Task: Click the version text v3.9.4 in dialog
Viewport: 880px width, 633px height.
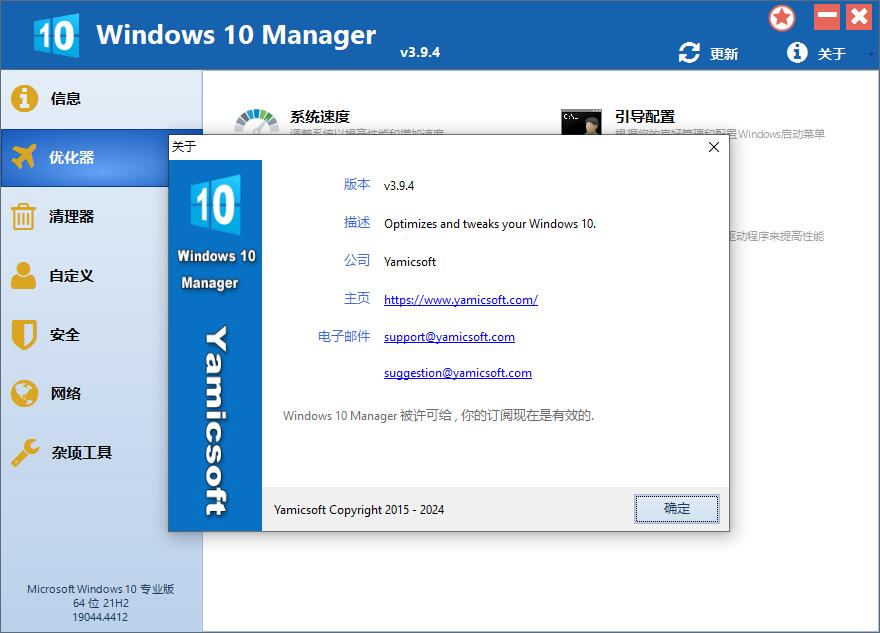Action: pyautogui.click(x=399, y=186)
